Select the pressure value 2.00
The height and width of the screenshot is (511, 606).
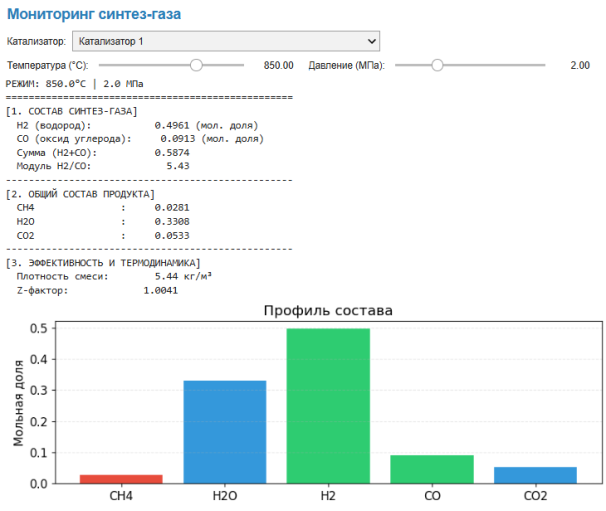[x=580, y=65]
